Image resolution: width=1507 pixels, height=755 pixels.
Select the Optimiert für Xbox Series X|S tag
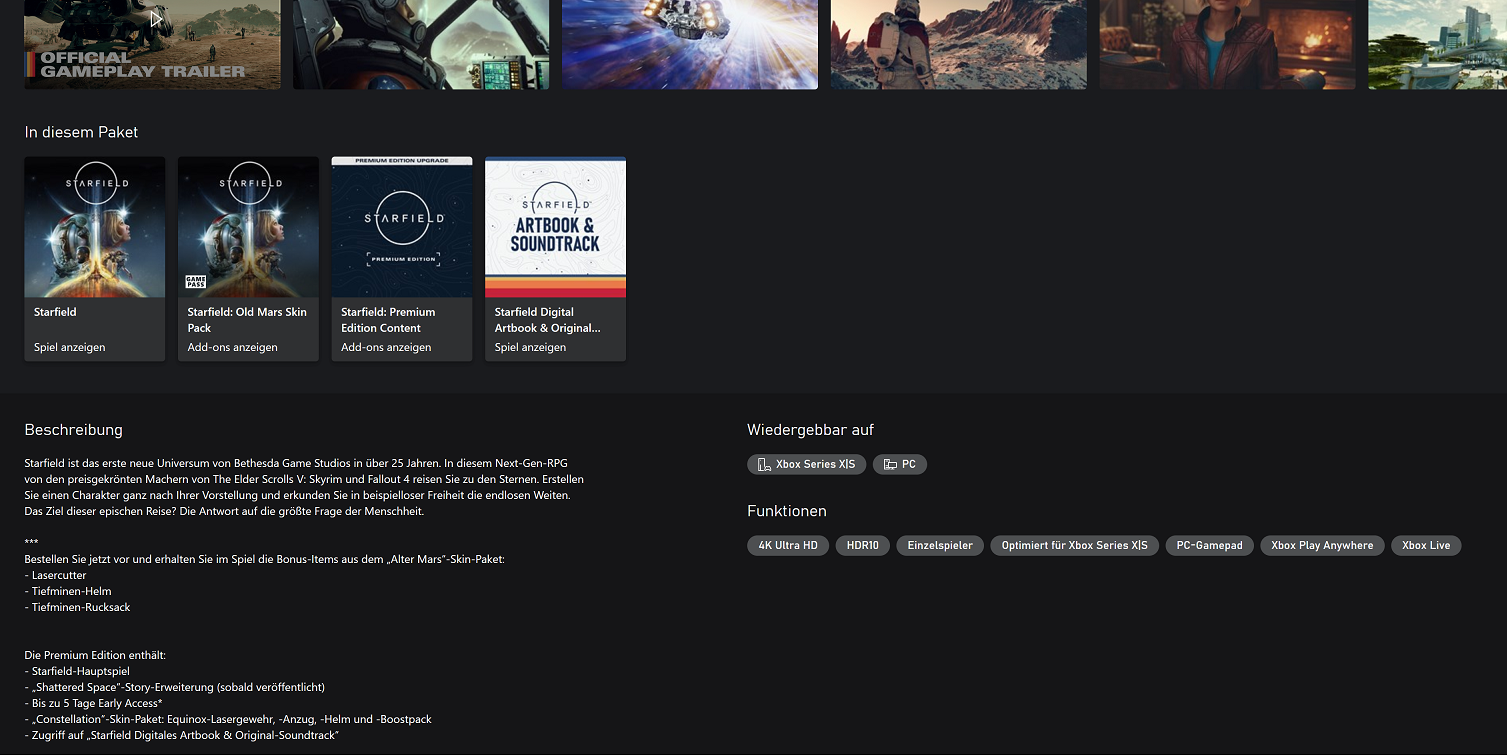coord(1075,546)
